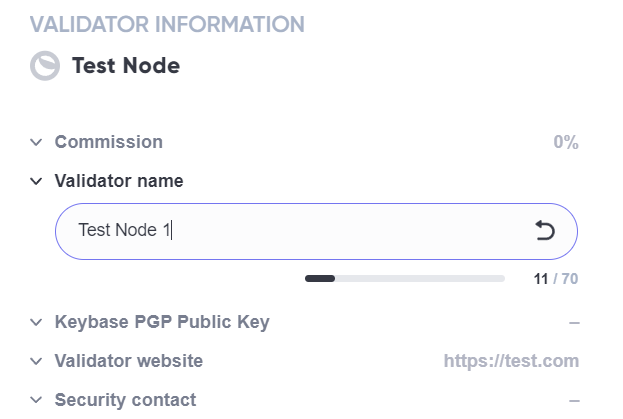Viewport: 623px width, 419px height.
Task: Click the Keybase PGP key dash value
Action: (x=574, y=322)
